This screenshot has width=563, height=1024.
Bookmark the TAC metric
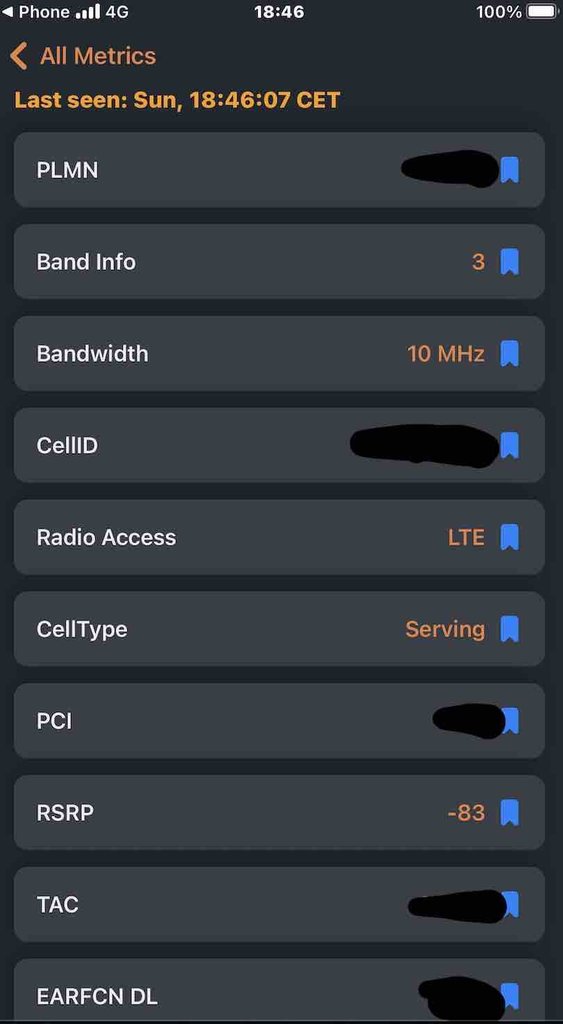point(511,905)
